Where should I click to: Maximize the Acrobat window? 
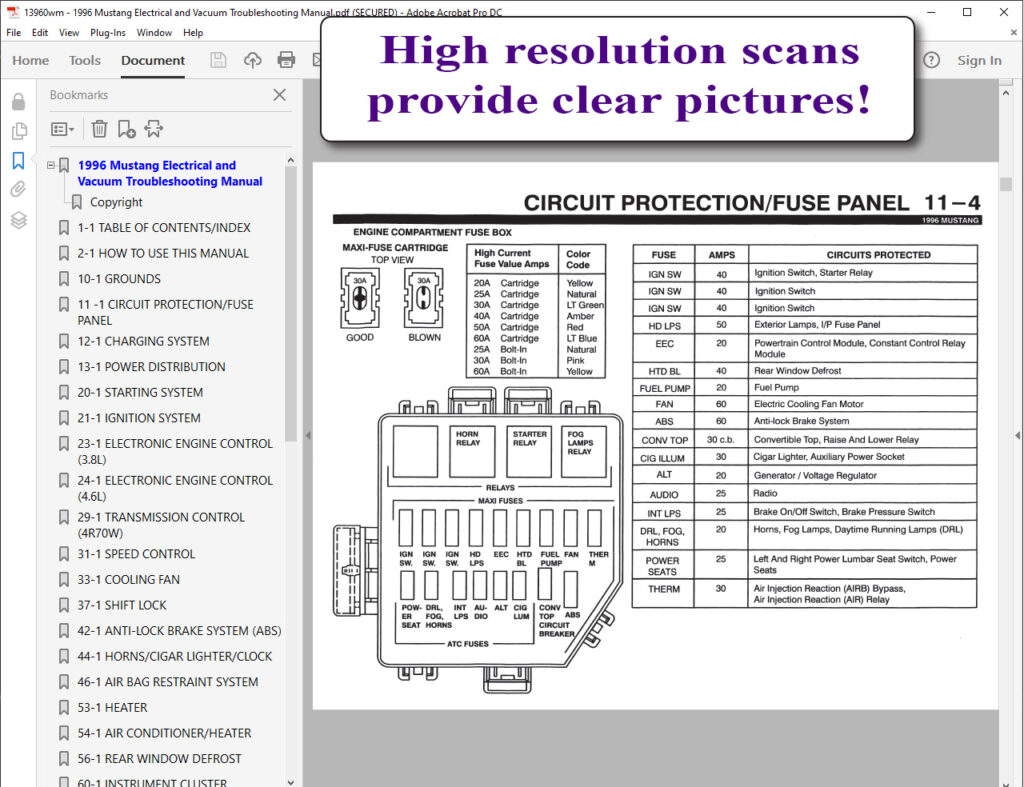(967, 12)
